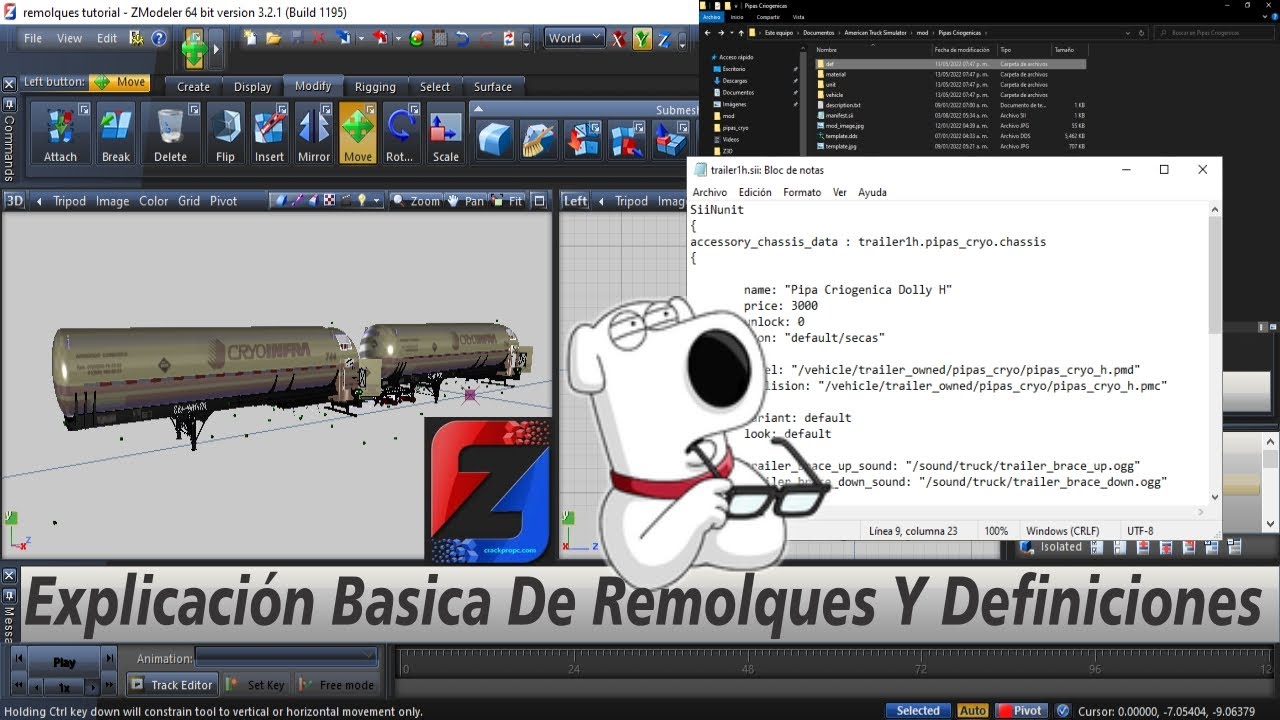Screen dimensions: 1280x720
Task: Click Grid in the 3D viewport header
Action: (x=189, y=201)
